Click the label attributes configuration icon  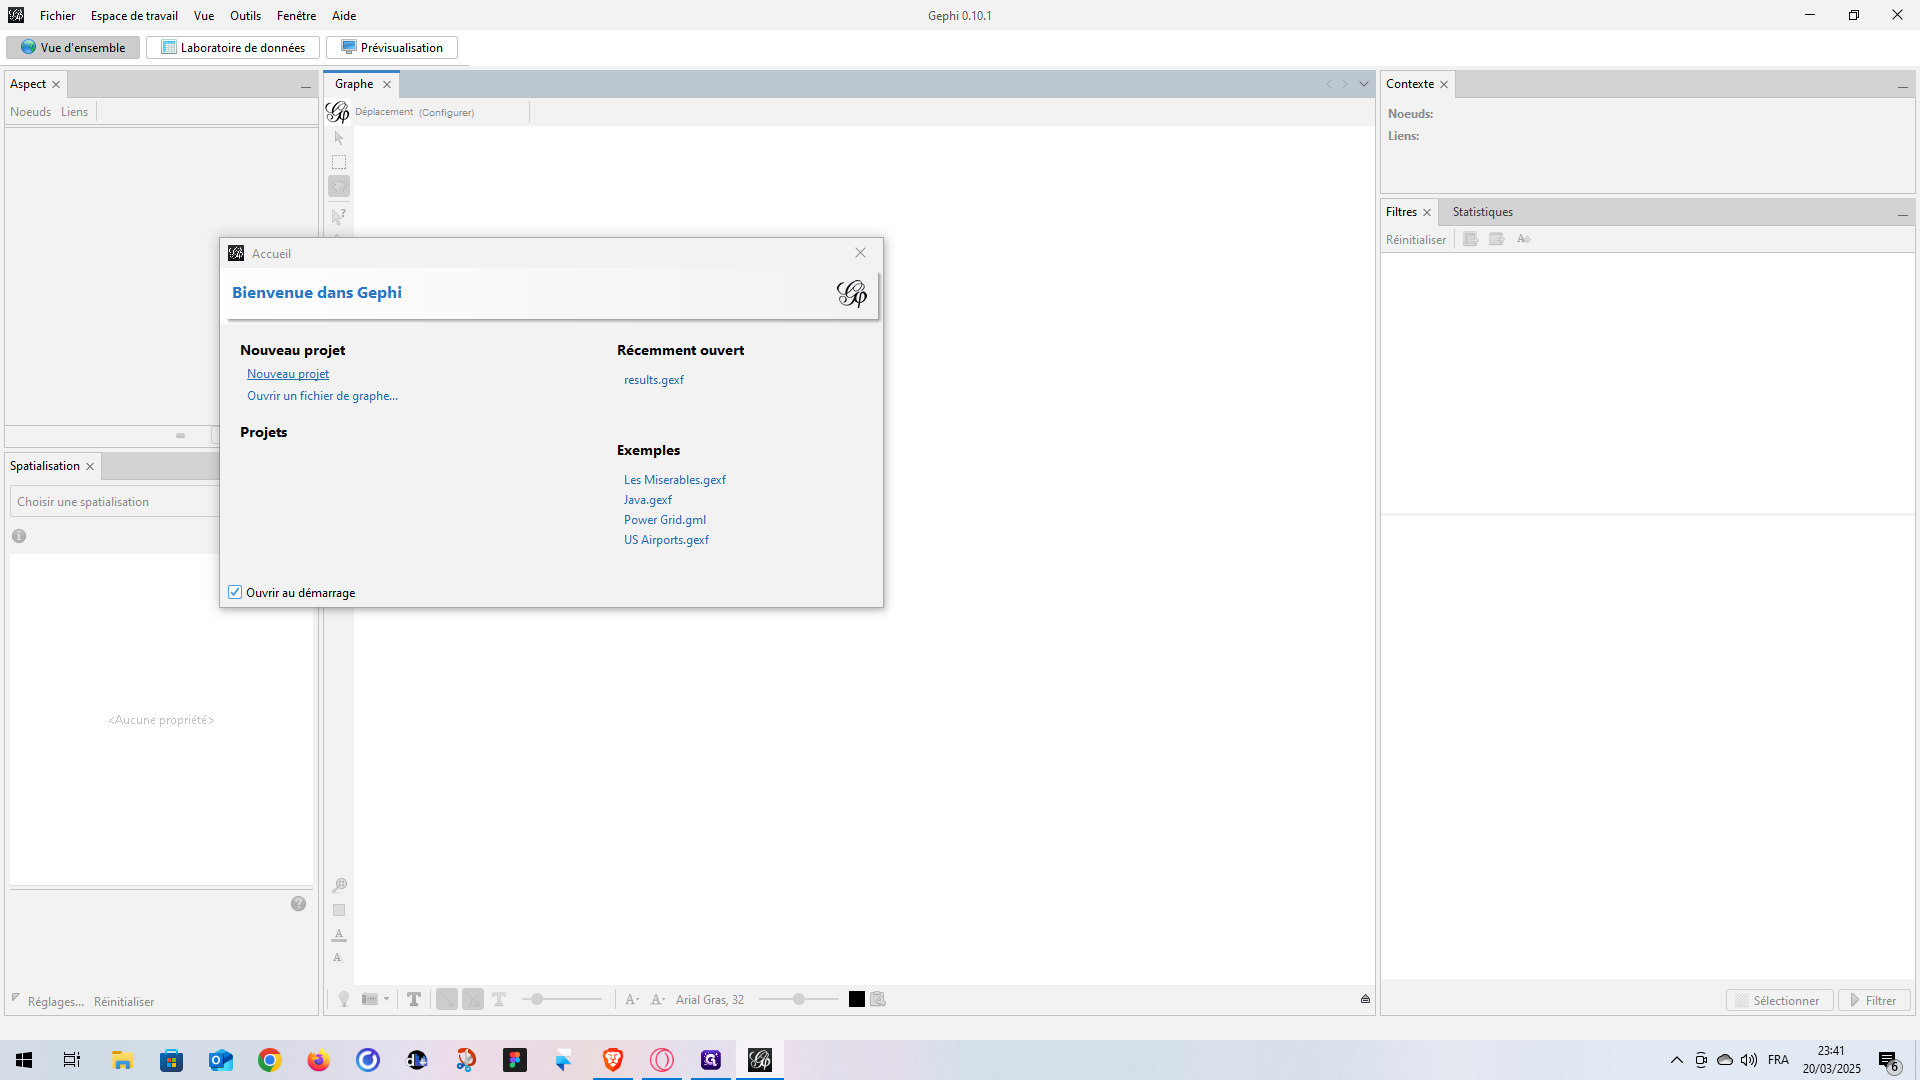878,999
